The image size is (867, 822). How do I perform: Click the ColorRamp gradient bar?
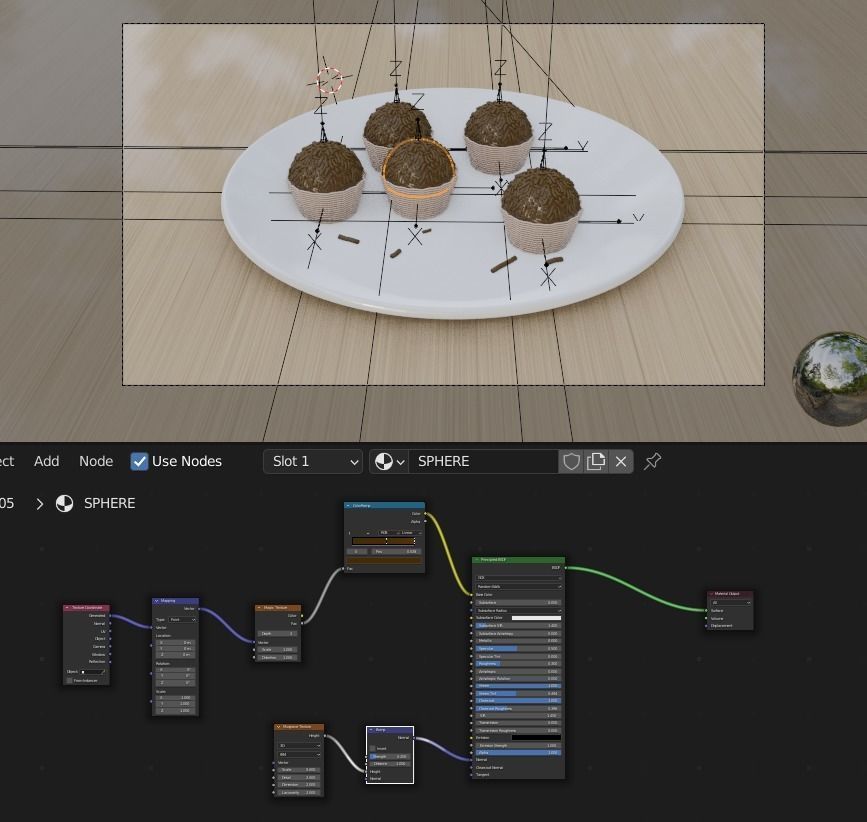pyautogui.click(x=384, y=541)
